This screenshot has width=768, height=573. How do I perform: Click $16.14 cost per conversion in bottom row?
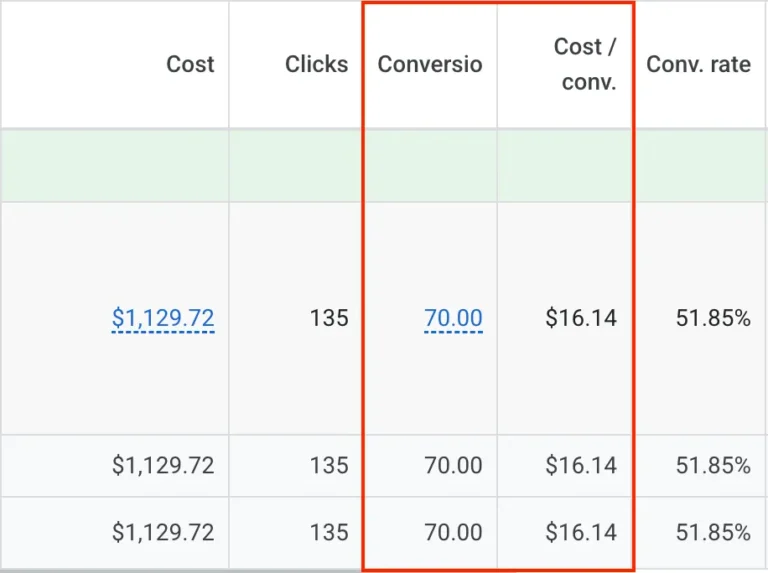(581, 532)
